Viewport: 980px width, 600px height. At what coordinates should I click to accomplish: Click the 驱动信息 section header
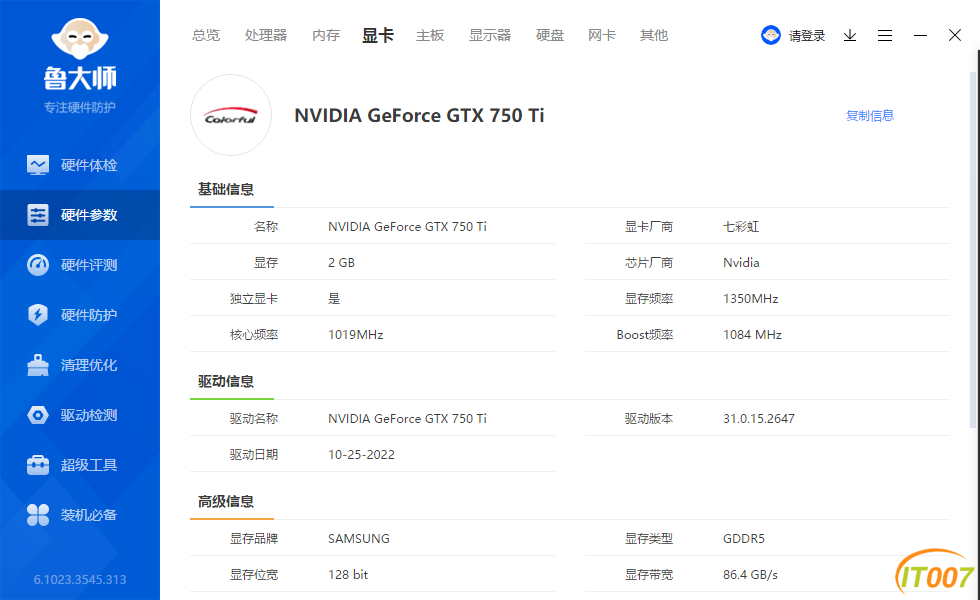pyautogui.click(x=226, y=381)
